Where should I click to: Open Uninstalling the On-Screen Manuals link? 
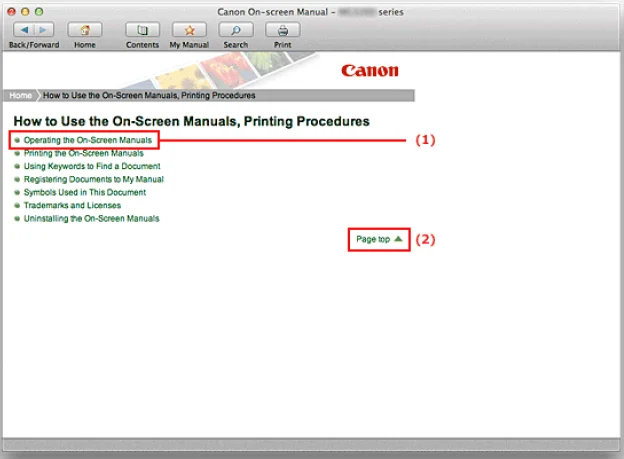pyautogui.click(x=91, y=219)
